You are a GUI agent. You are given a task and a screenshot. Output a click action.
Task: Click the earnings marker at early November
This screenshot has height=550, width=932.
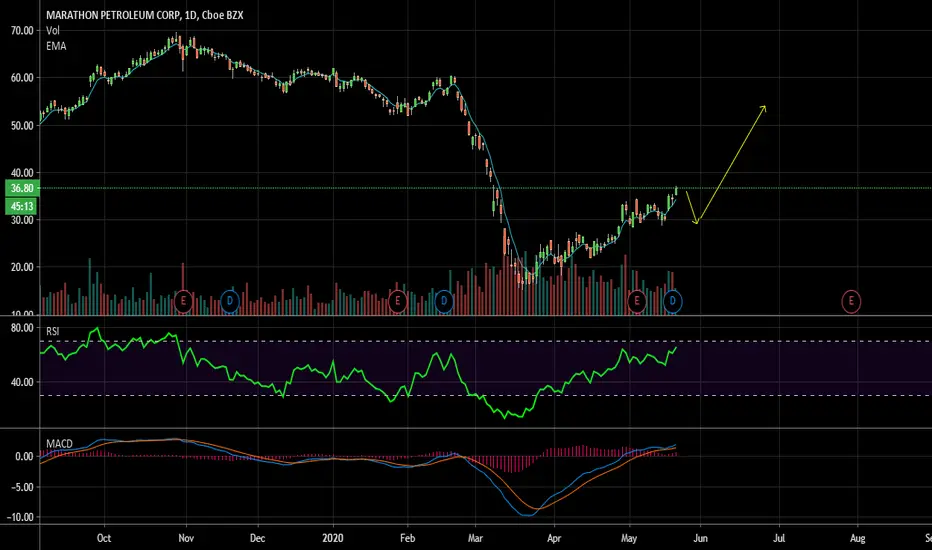(183, 301)
